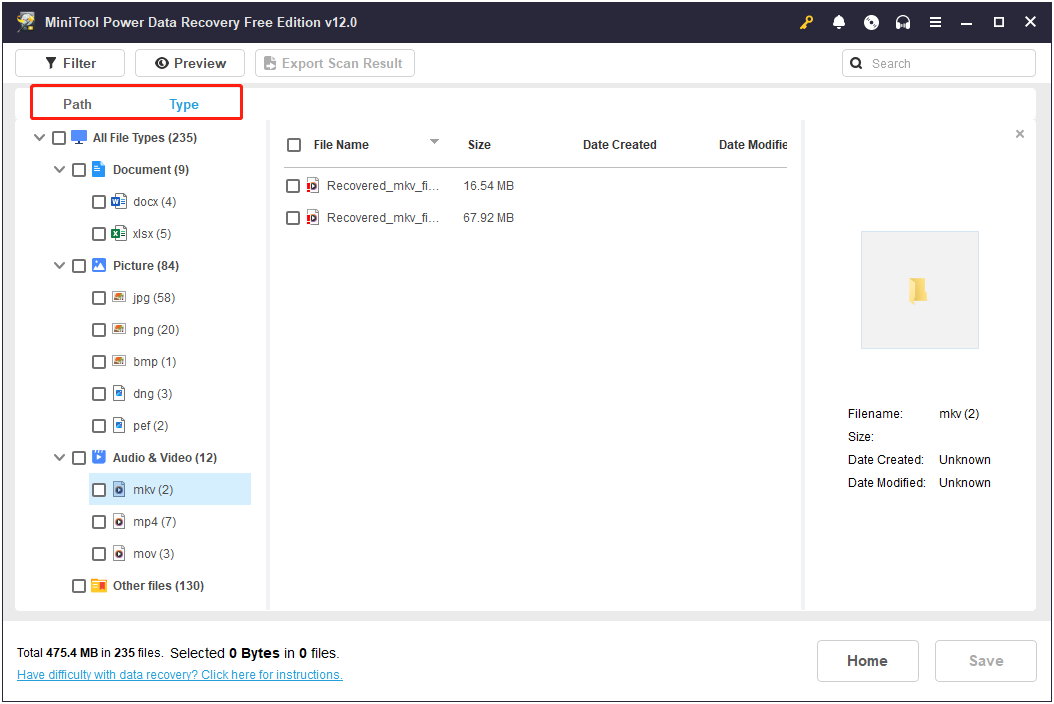Select the png (20) tree item label
This screenshot has width=1054, height=704.
click(156, 329)
